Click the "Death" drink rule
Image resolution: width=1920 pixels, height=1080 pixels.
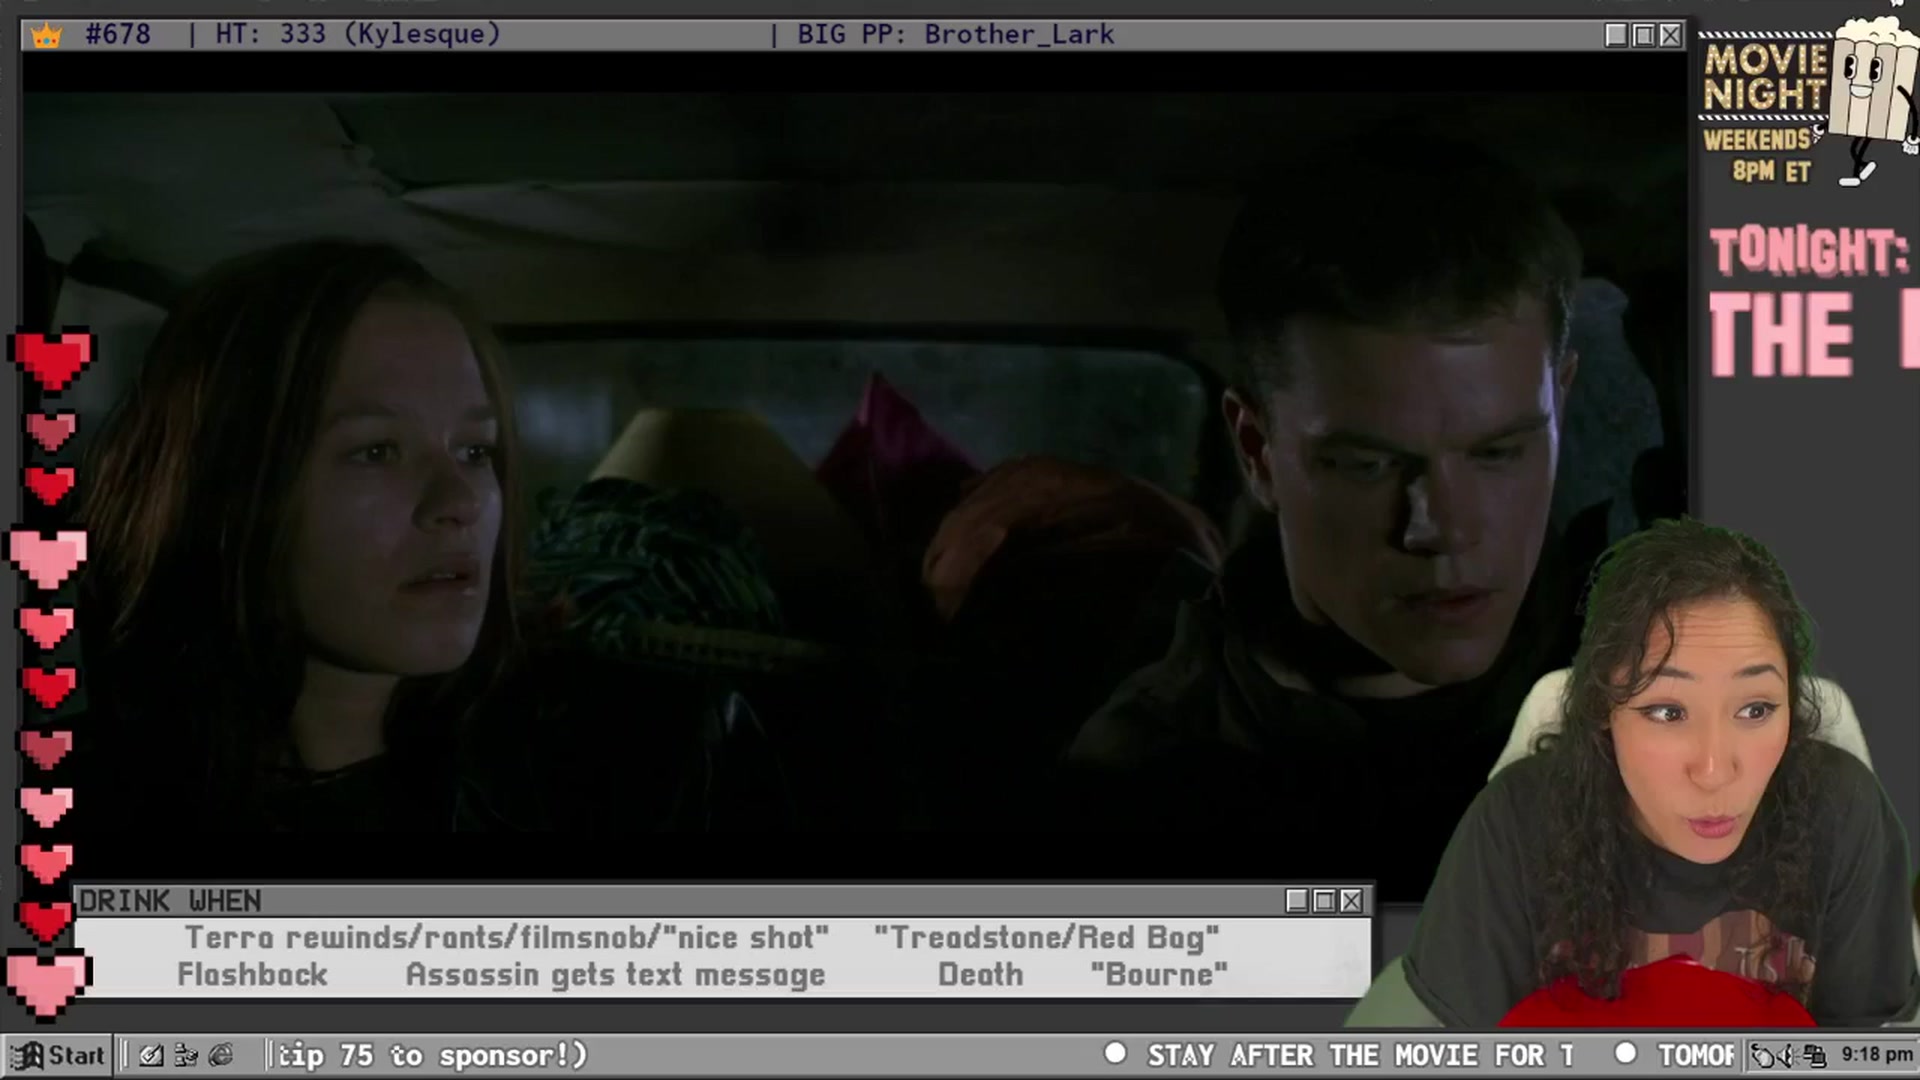tap(980, 974)
